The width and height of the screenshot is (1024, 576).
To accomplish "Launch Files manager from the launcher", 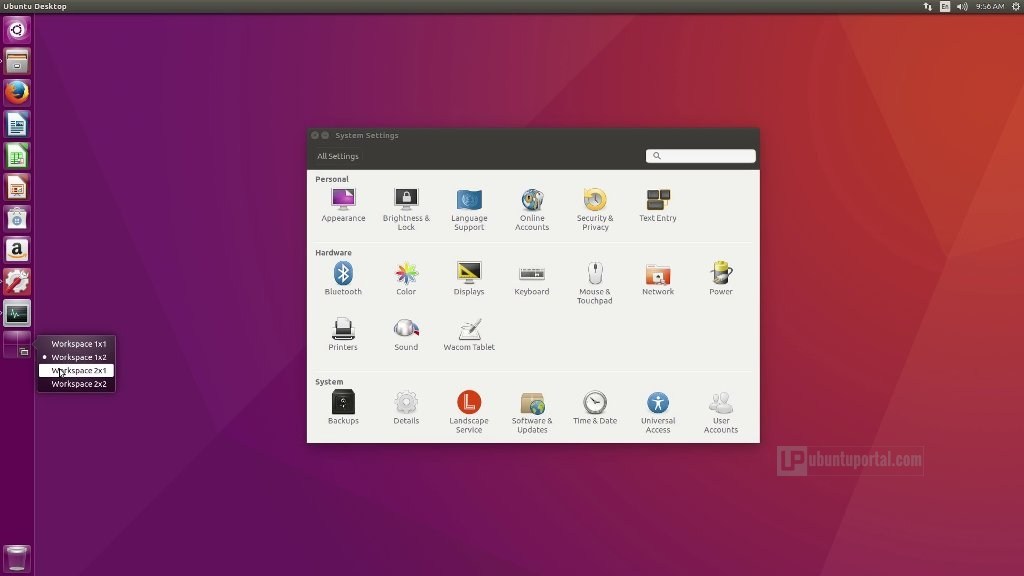I will (x=17, y=61).
